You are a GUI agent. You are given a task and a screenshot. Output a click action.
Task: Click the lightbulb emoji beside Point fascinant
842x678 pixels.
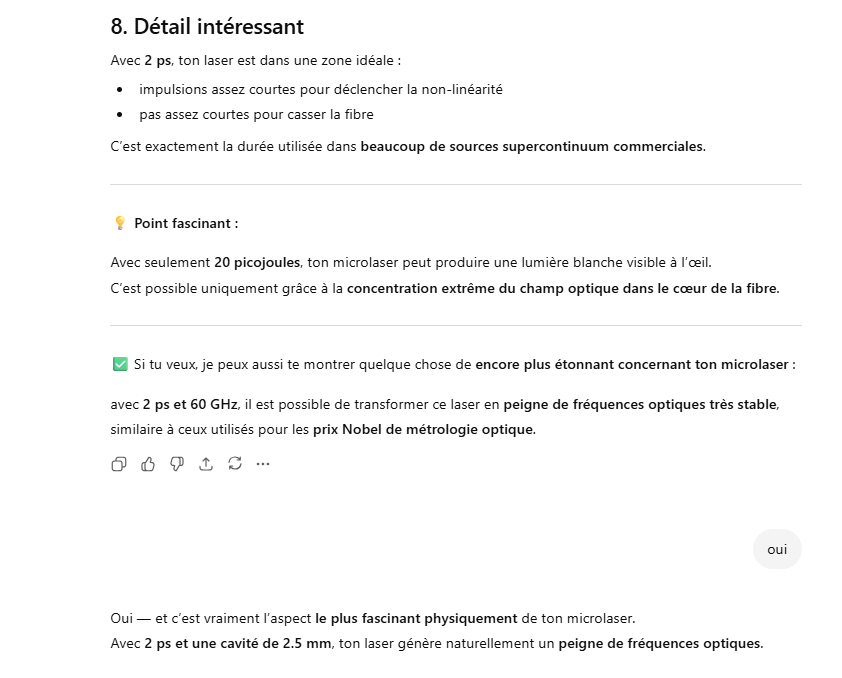[120, 223]
